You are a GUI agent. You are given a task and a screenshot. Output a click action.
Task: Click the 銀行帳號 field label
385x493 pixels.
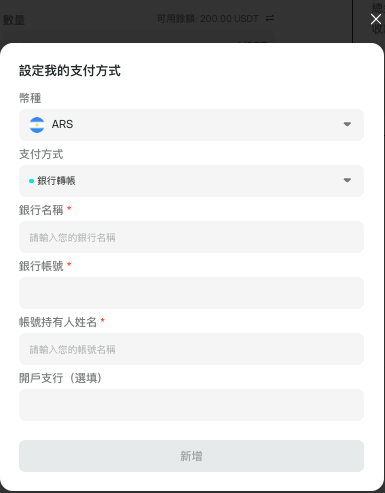tap(41, 266)
